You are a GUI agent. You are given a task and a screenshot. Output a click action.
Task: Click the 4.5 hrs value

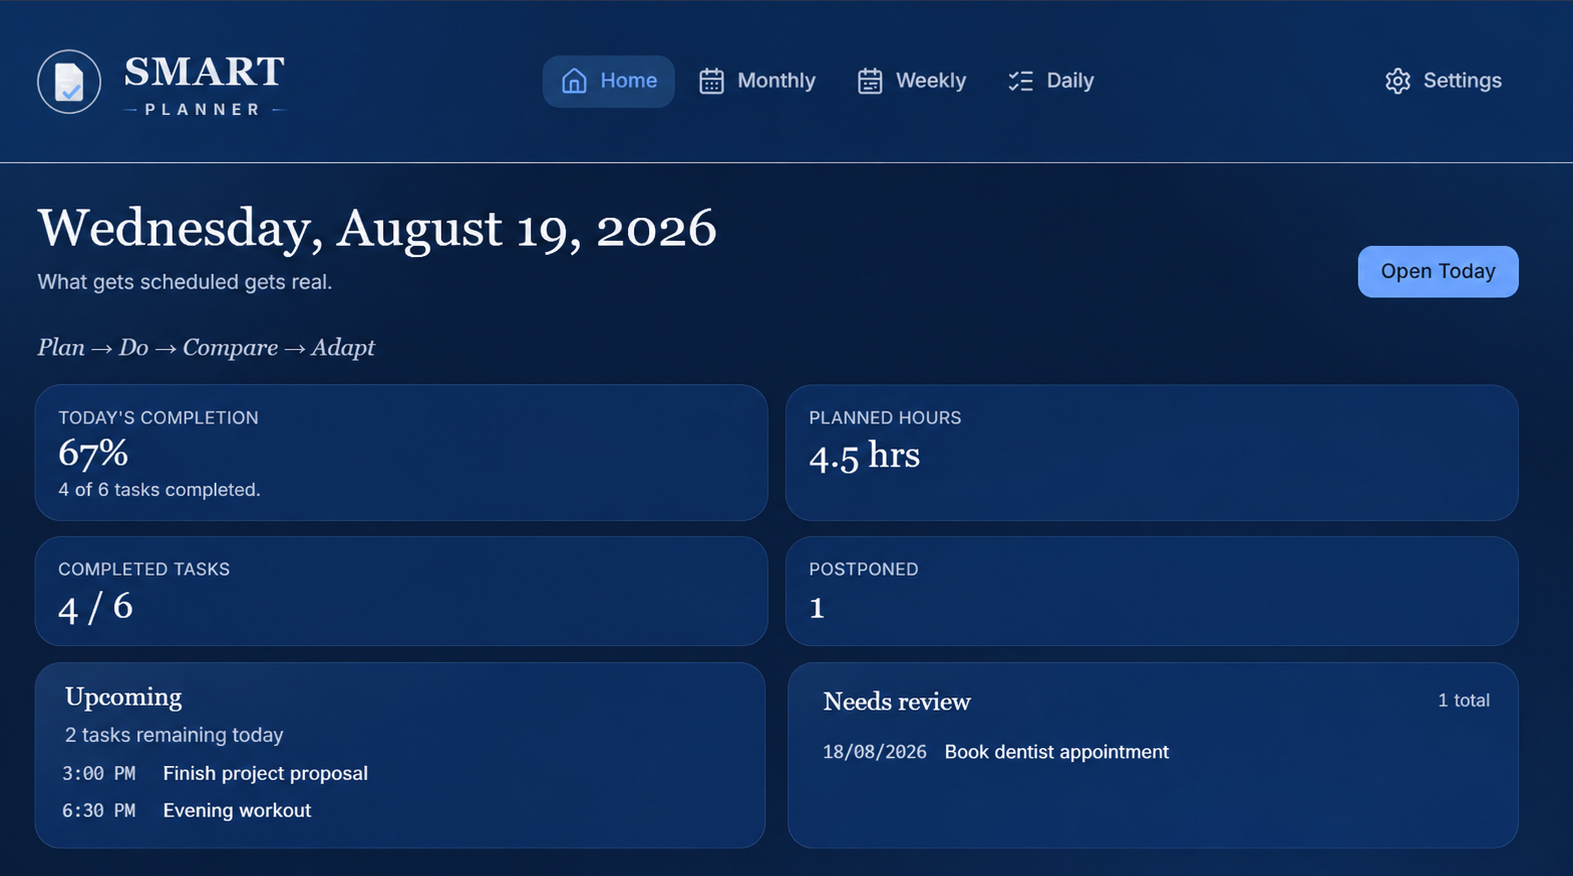[x=864, y=455]
